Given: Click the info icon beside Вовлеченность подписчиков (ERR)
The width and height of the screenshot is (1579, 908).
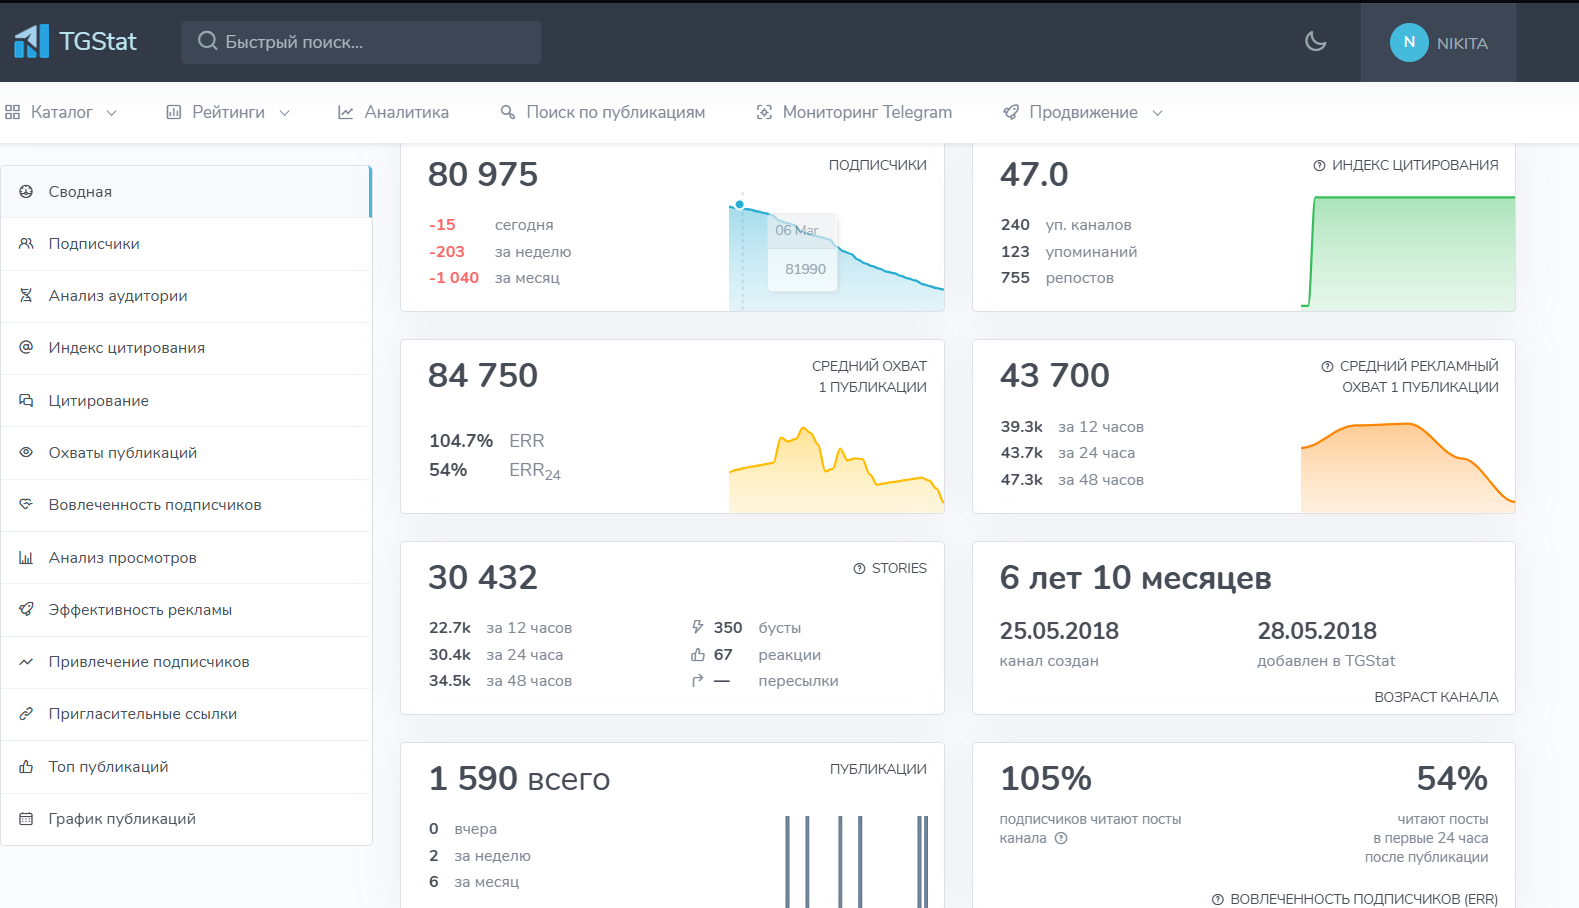Looking at the screenshot, I should coord(1217,899).
